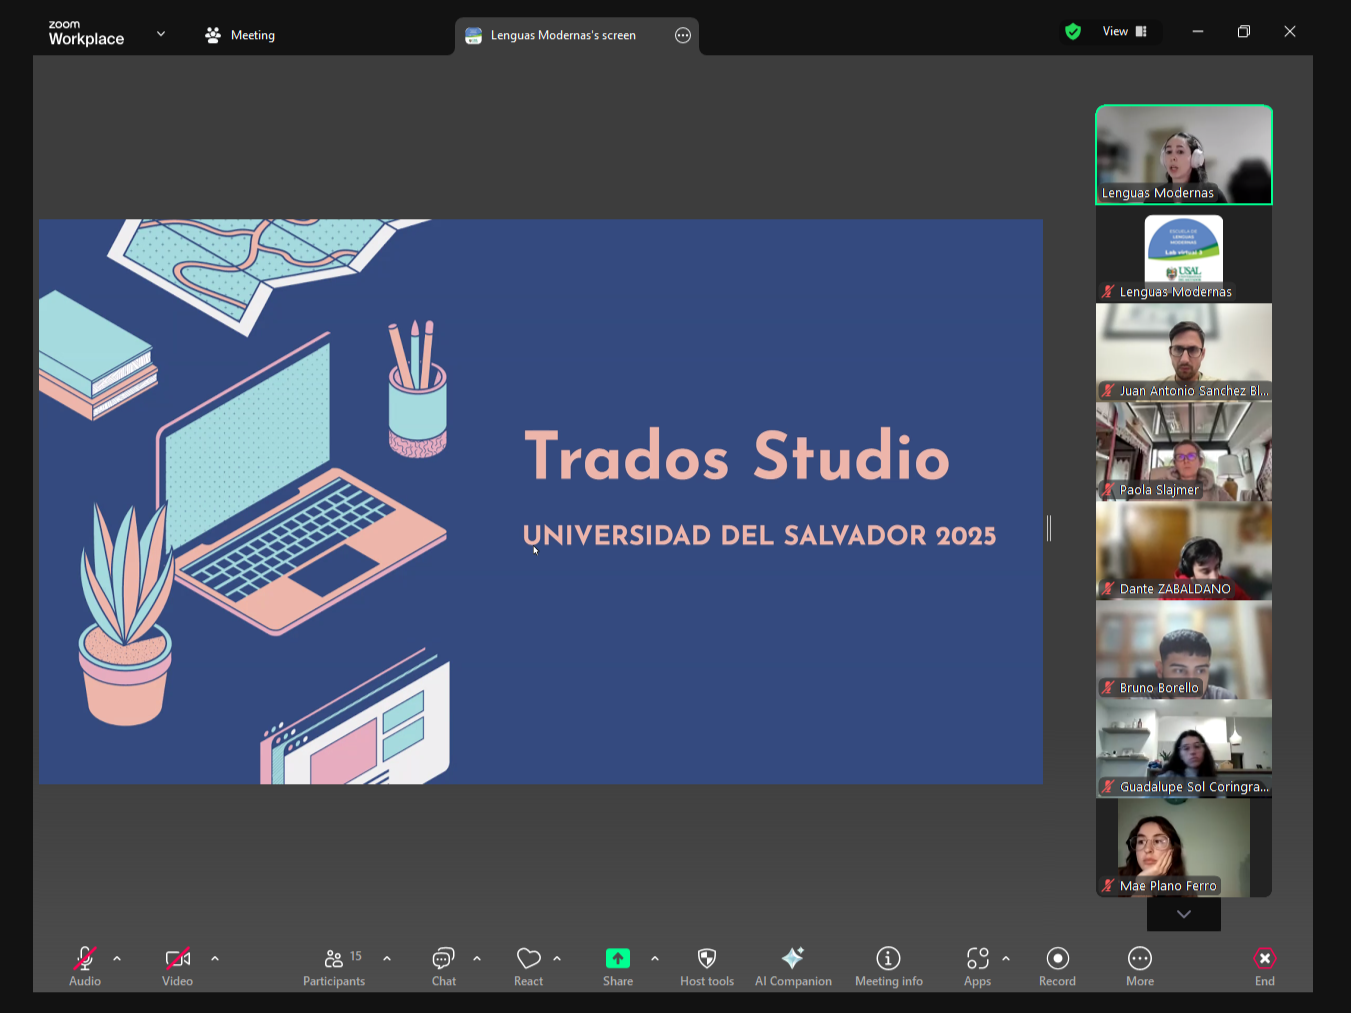Screen dimensions: 1351x1013
Task: Expand the Chat options arrow
Action: 477,958
